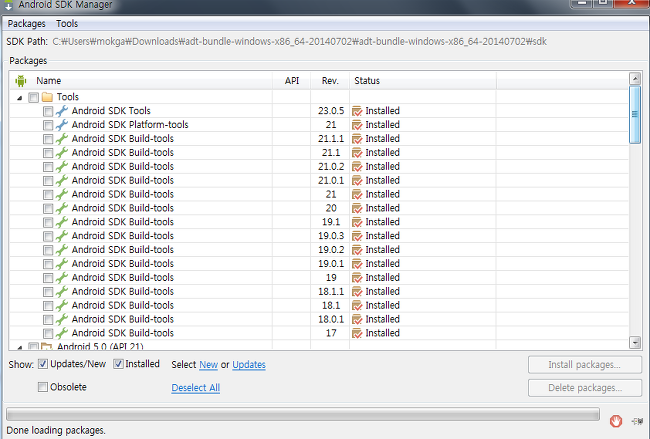Click installed status icon for Platform-tools
650x439 pixels.
pyautogui.click(x=357, y=125)
